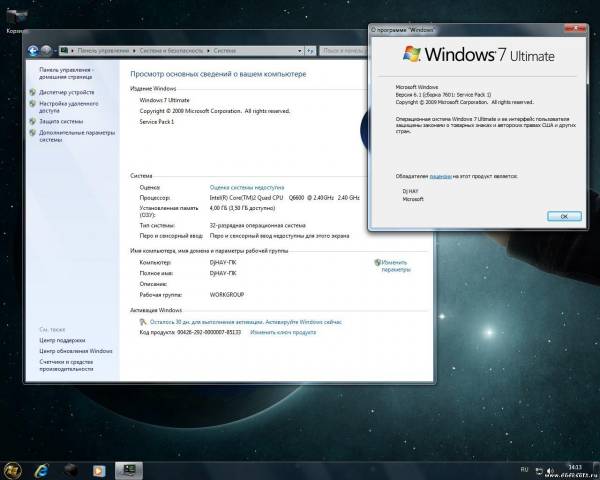Click 'Изменить параметры' link

(396, 266)
